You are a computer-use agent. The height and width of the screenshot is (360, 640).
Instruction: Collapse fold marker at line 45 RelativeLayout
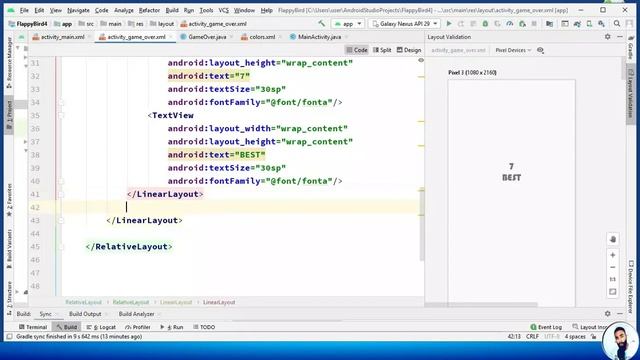[61, 247]
